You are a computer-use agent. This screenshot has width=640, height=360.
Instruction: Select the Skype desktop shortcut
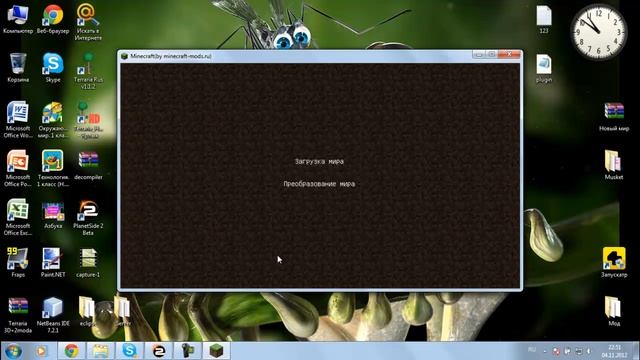click(x=53, y=68)
